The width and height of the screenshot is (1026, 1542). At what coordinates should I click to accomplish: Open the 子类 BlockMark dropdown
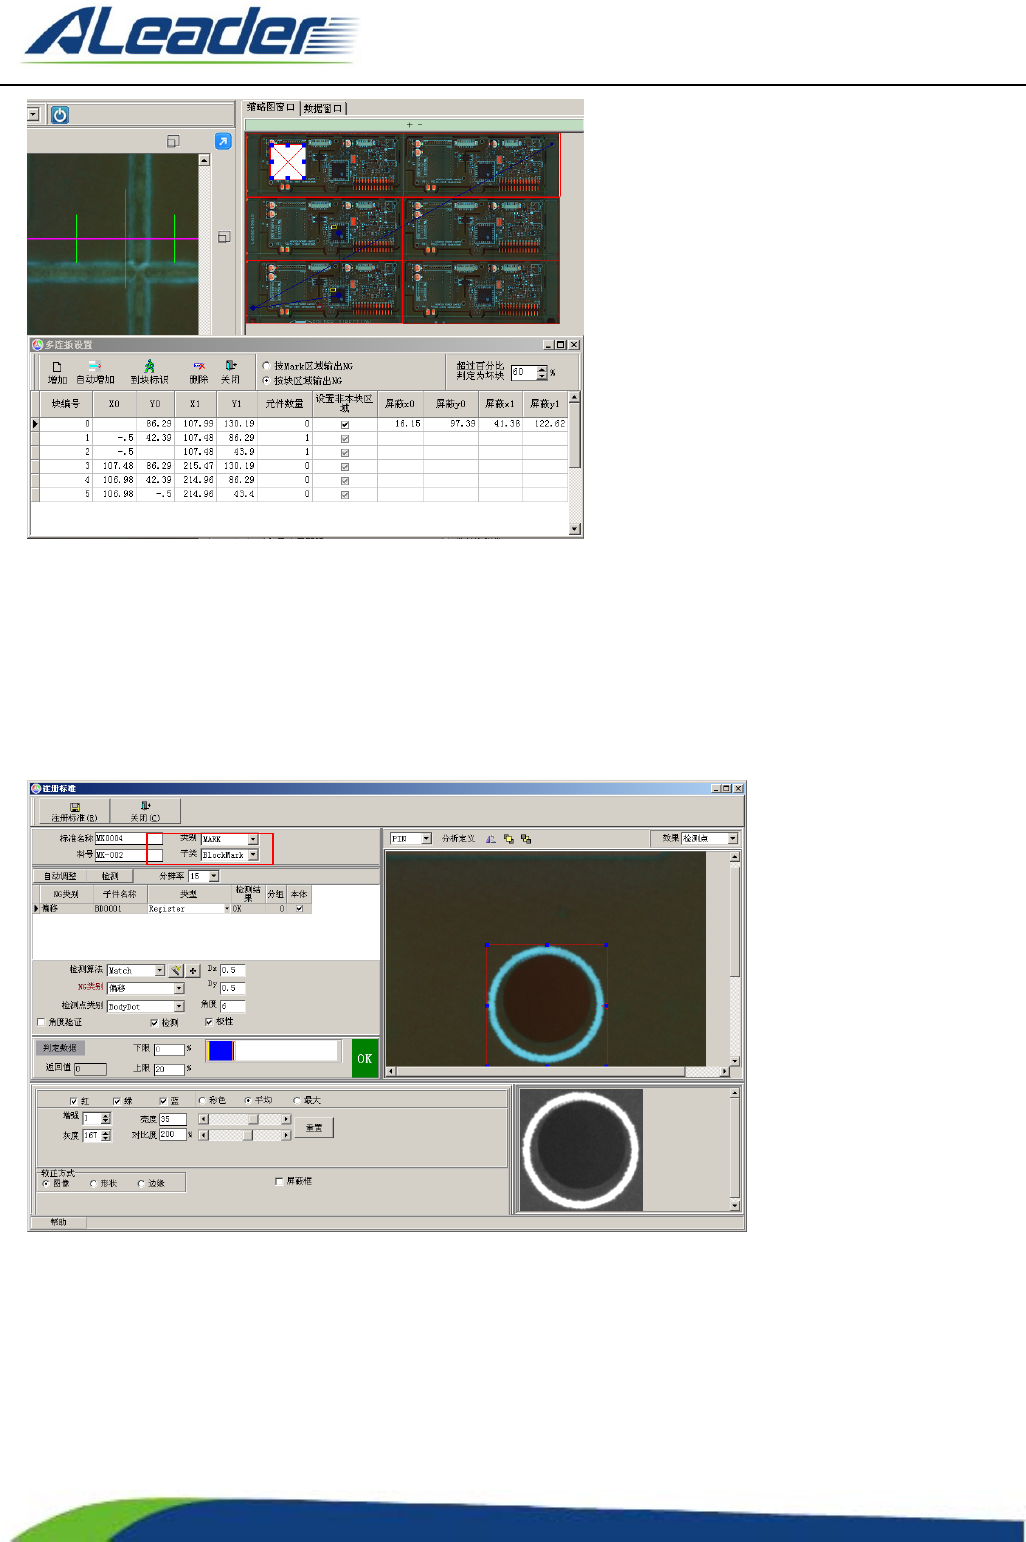pos(253,855)
